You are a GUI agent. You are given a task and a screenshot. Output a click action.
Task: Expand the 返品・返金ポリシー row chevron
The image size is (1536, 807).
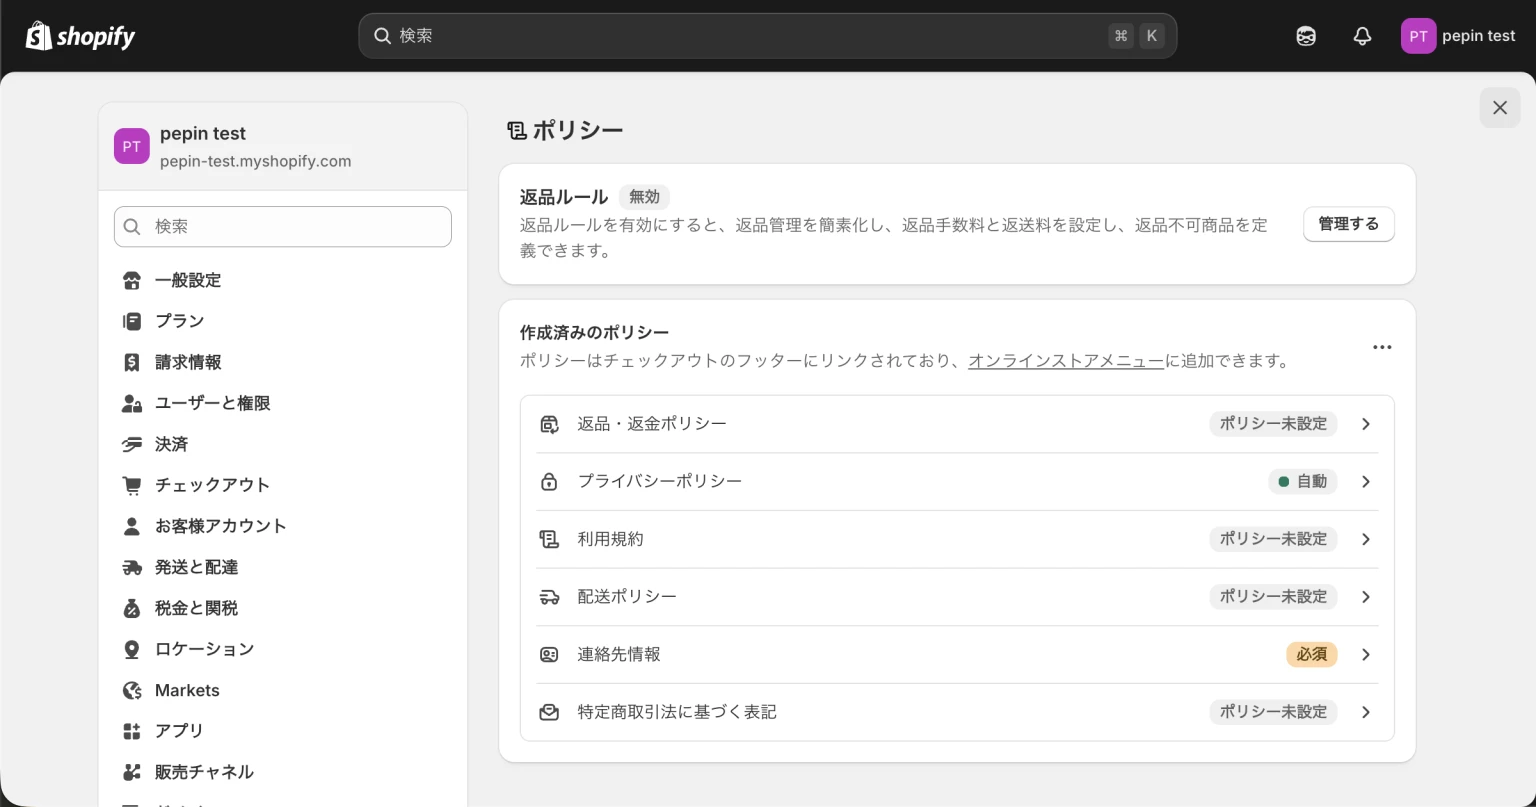pyautogui.click(x=1365, y=423)
